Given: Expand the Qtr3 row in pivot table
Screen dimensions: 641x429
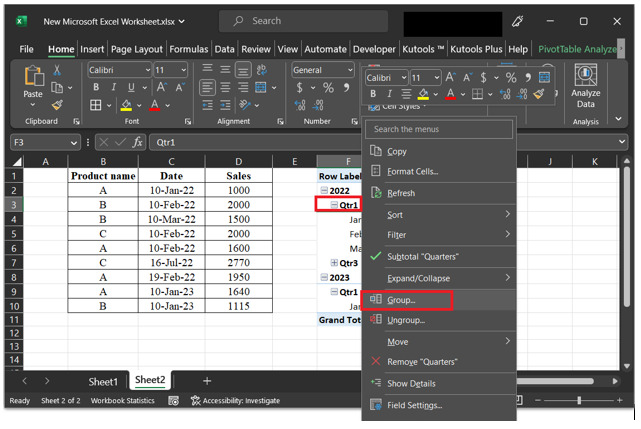Looking at the screenshot, I should (x=334, y=263).
